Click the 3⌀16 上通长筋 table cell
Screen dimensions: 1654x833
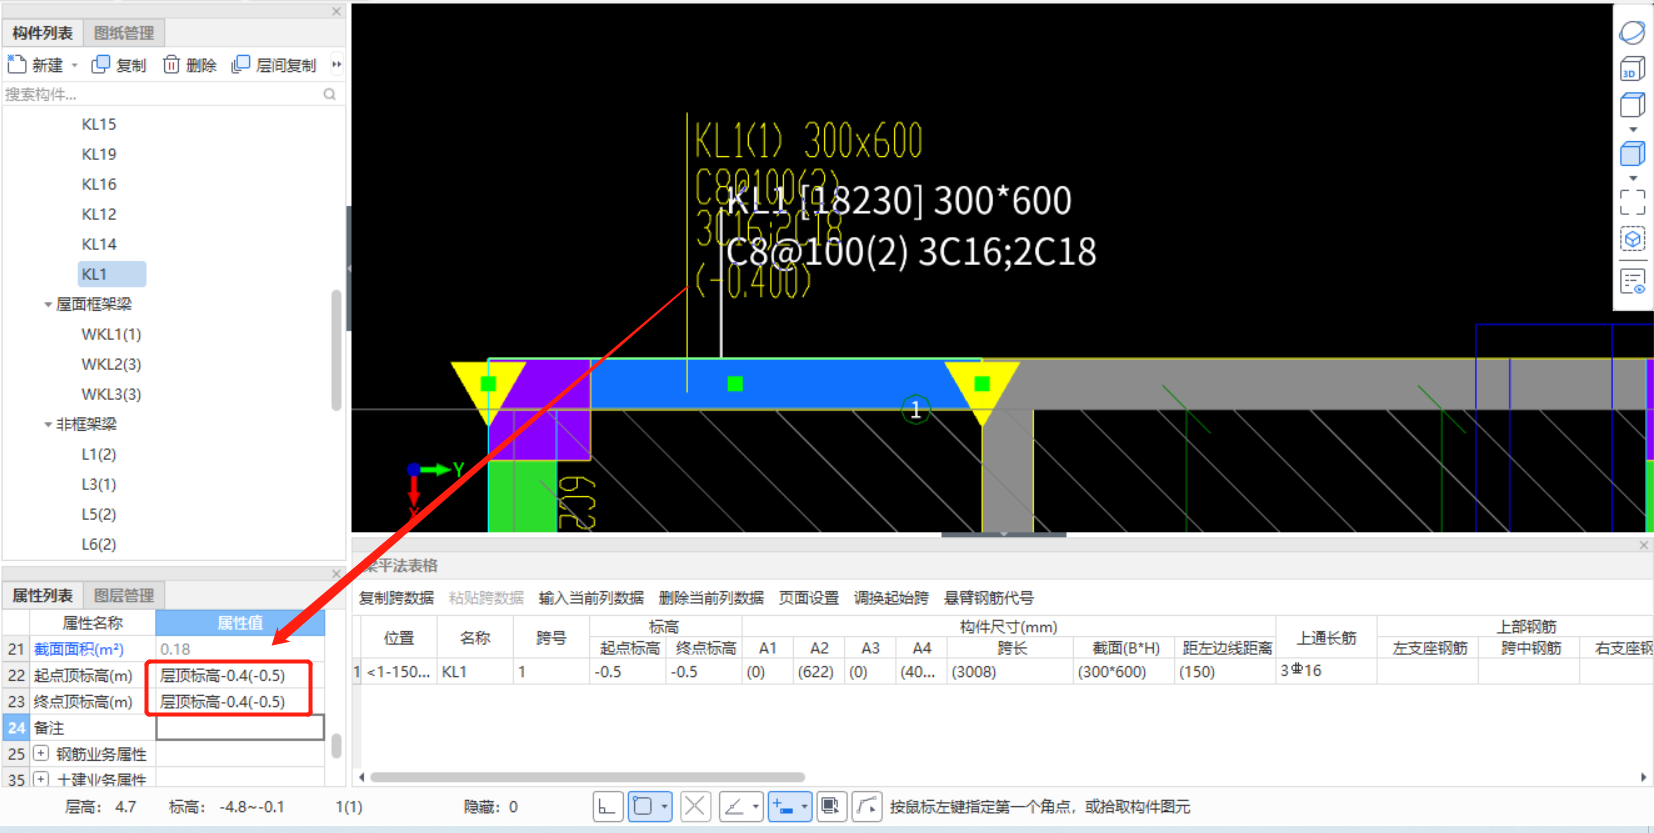[1326, 671]
